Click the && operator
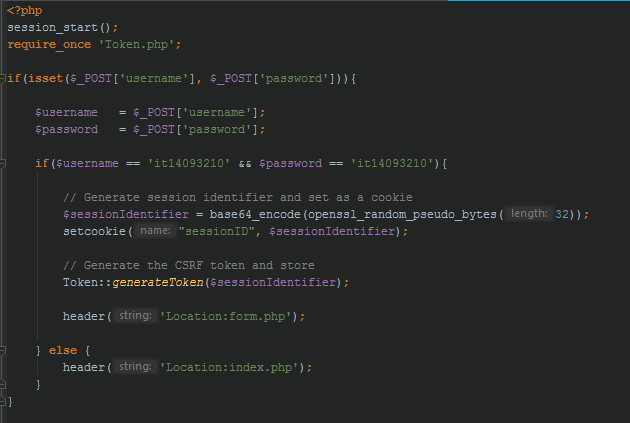The height and width of the screenshot is (423, 630). pos(245,163)
